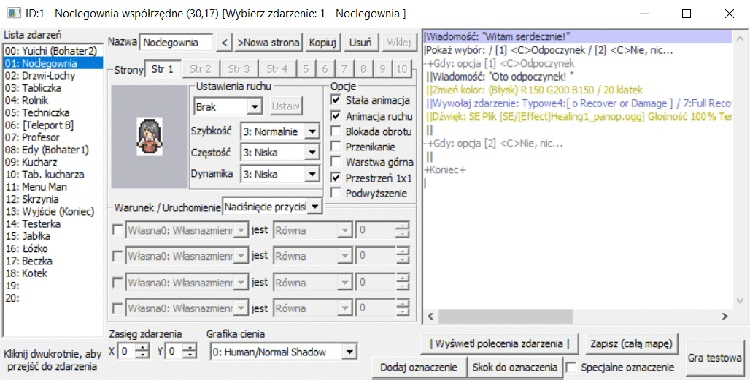Expand the Grafika cienia shadow dropdown
The width and height of the screenshot is (750, 380).
coord(350,353)
